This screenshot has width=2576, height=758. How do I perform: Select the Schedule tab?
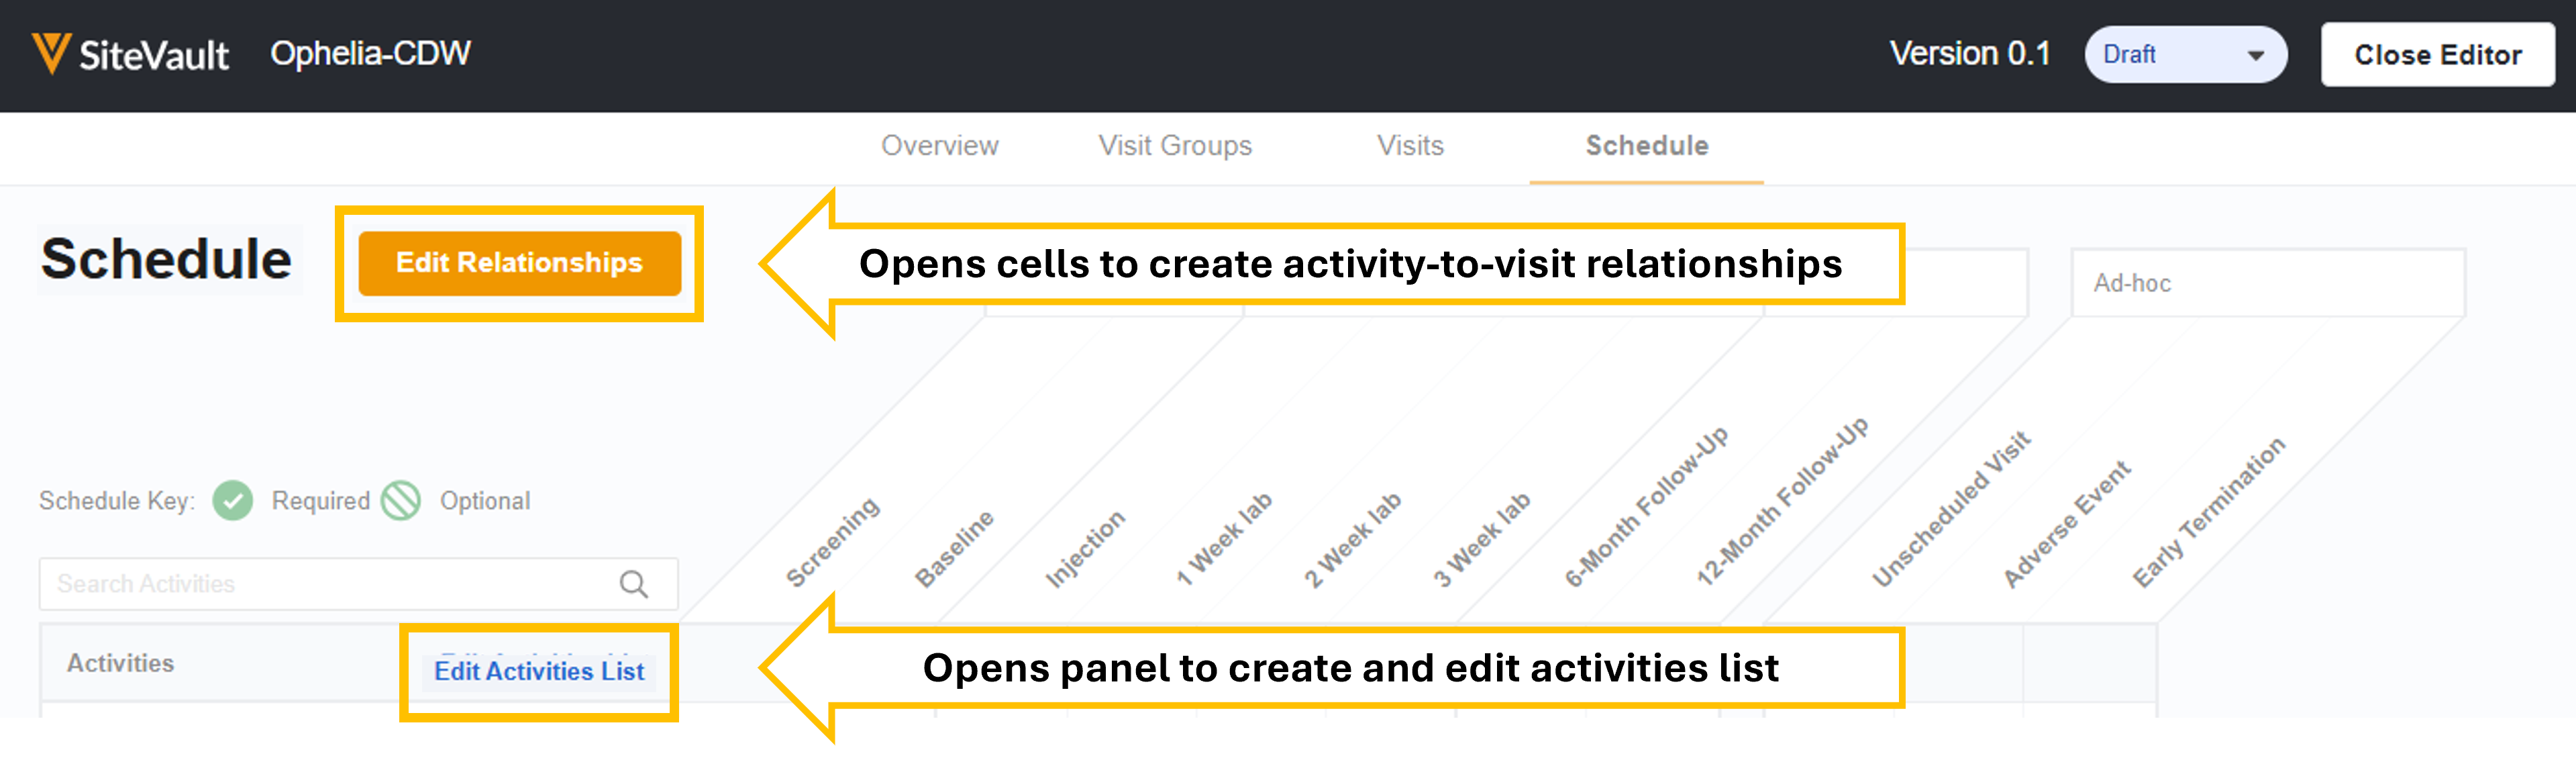[1646, 146]
